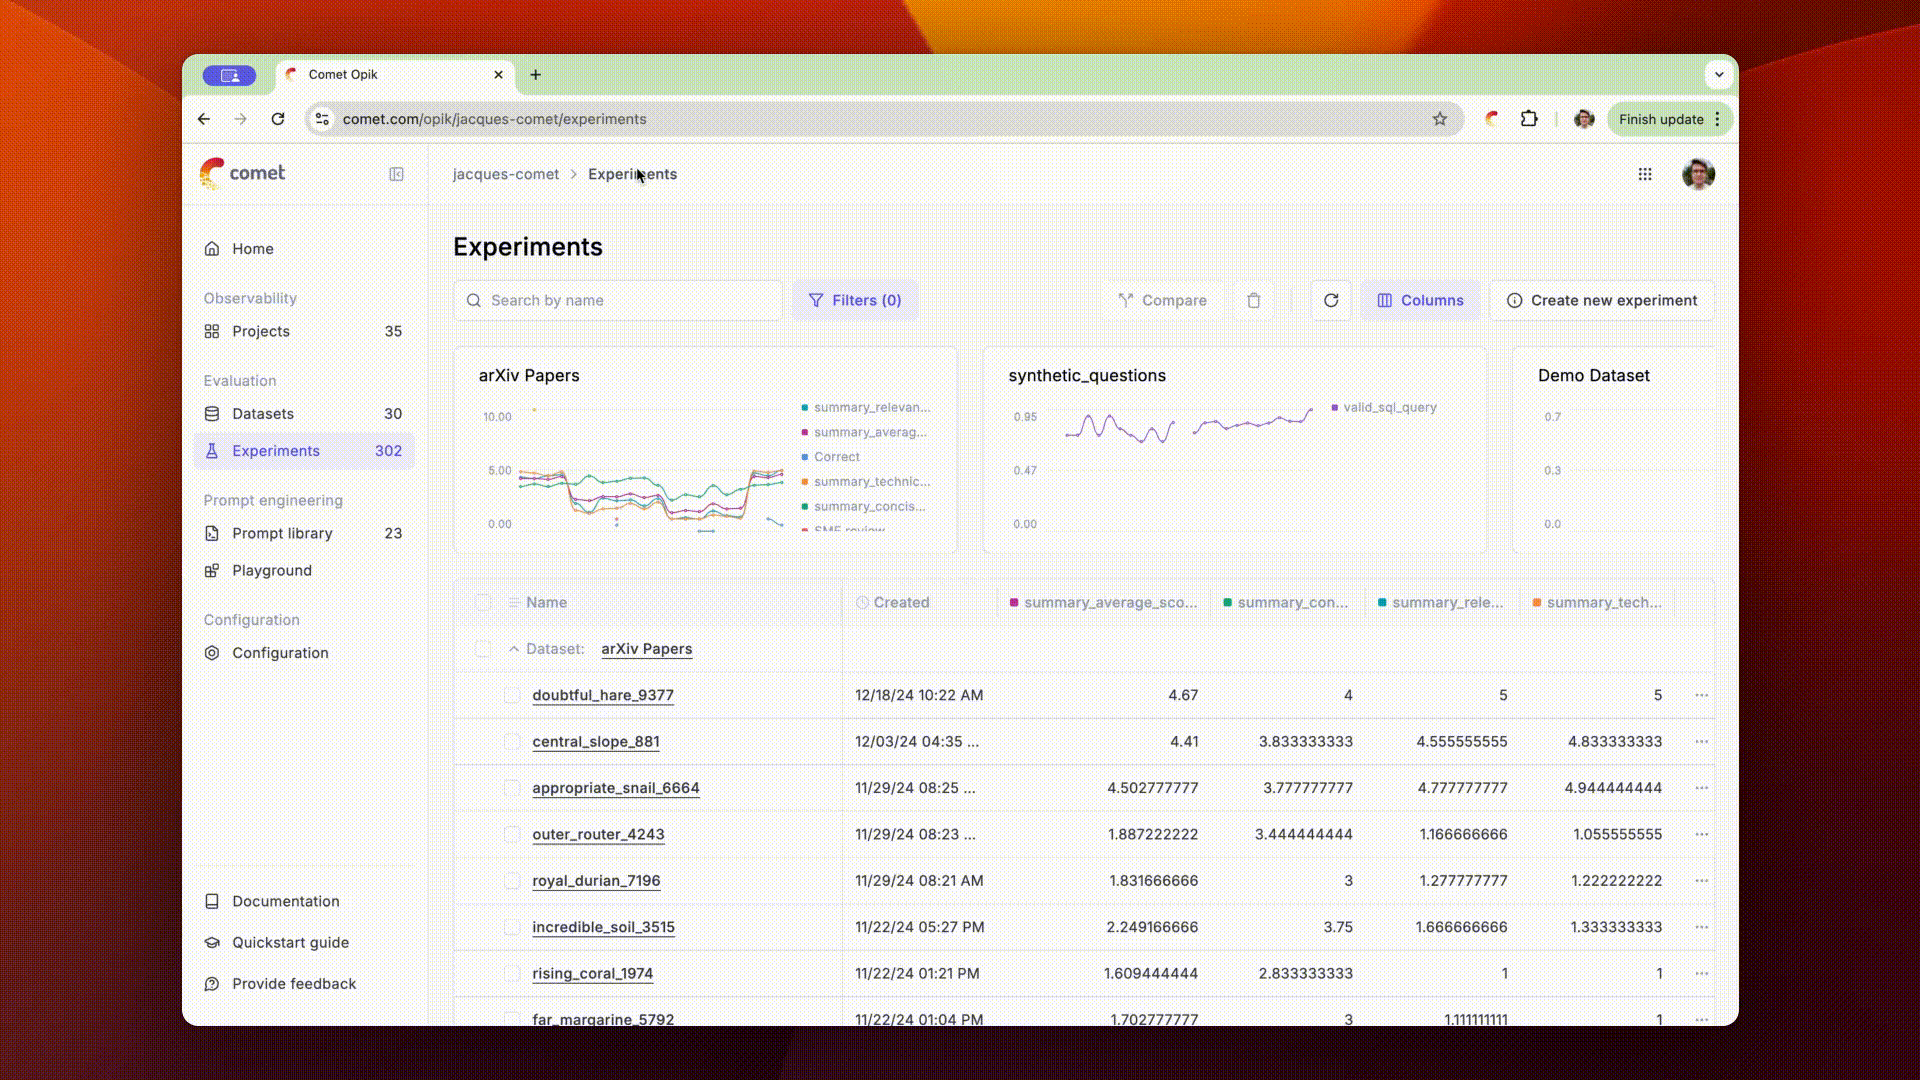Click the Compare icon for experiments

click(1163, 299)
